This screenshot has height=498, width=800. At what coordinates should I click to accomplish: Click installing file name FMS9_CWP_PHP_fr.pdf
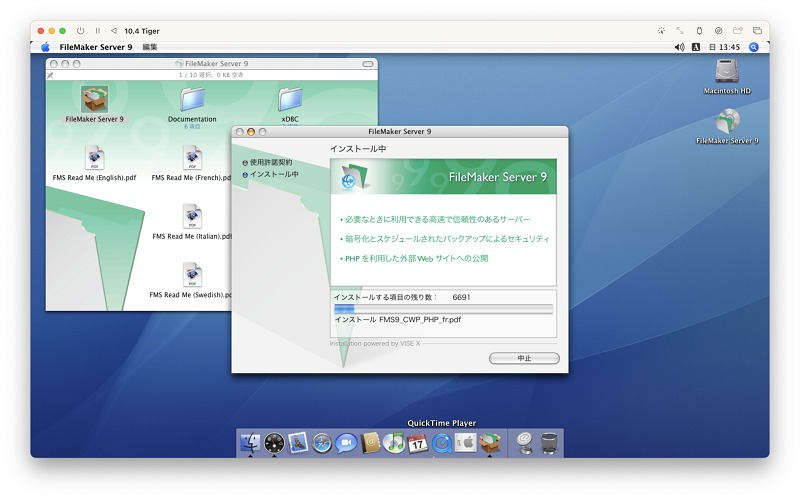[x=420, y=319]
